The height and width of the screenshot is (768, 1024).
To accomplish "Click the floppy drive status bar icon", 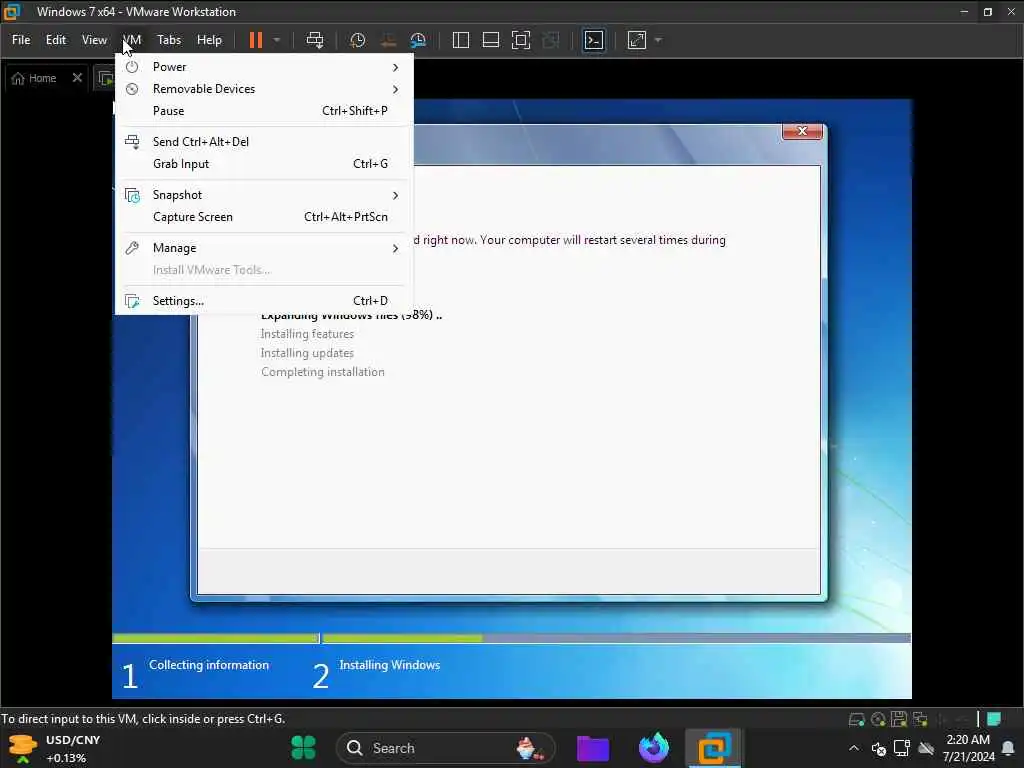I will pos(899,719).
